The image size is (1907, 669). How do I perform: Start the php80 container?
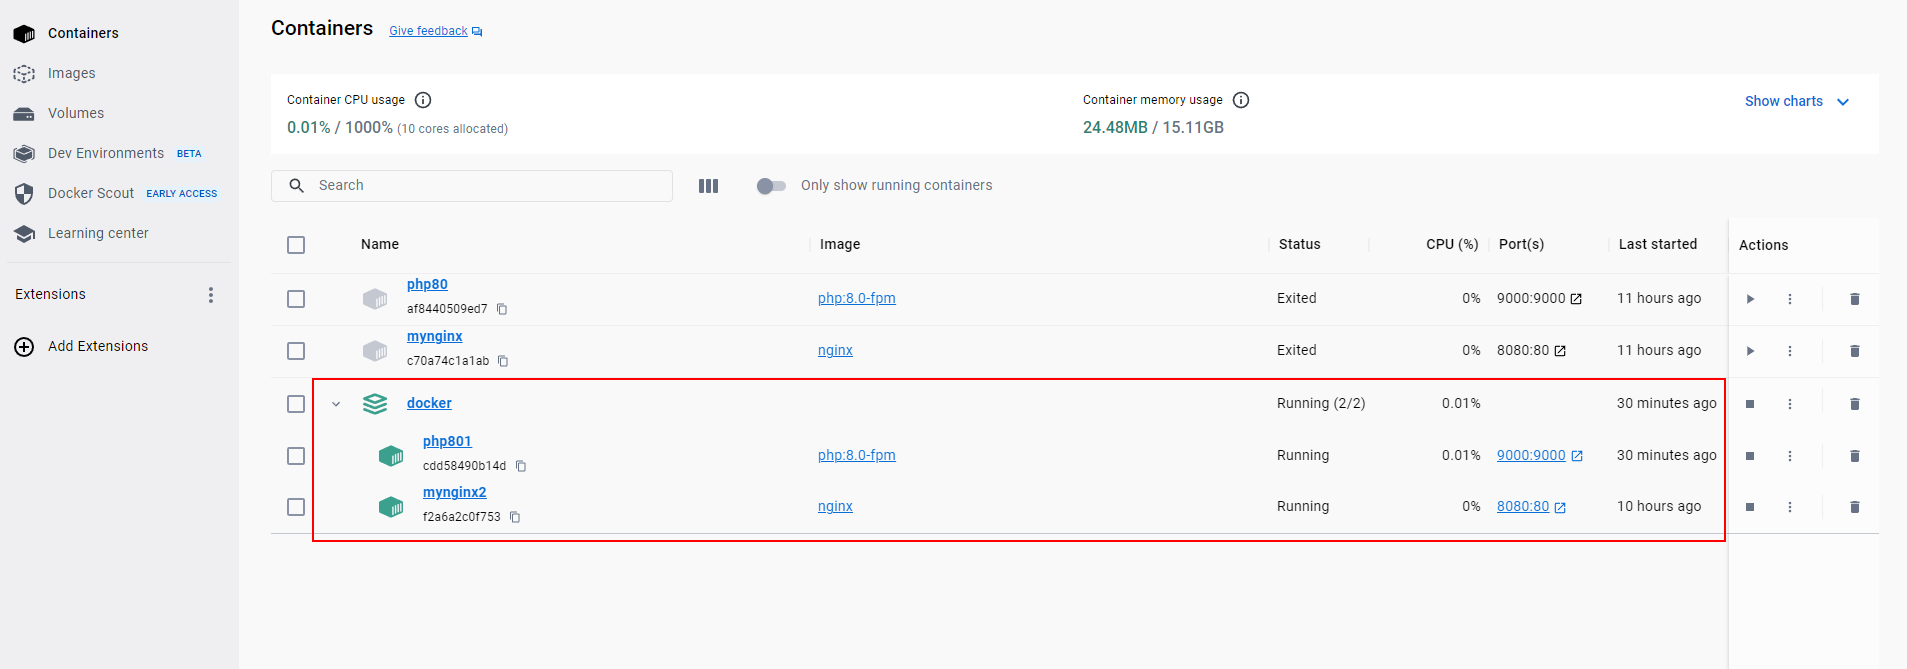1750,299
